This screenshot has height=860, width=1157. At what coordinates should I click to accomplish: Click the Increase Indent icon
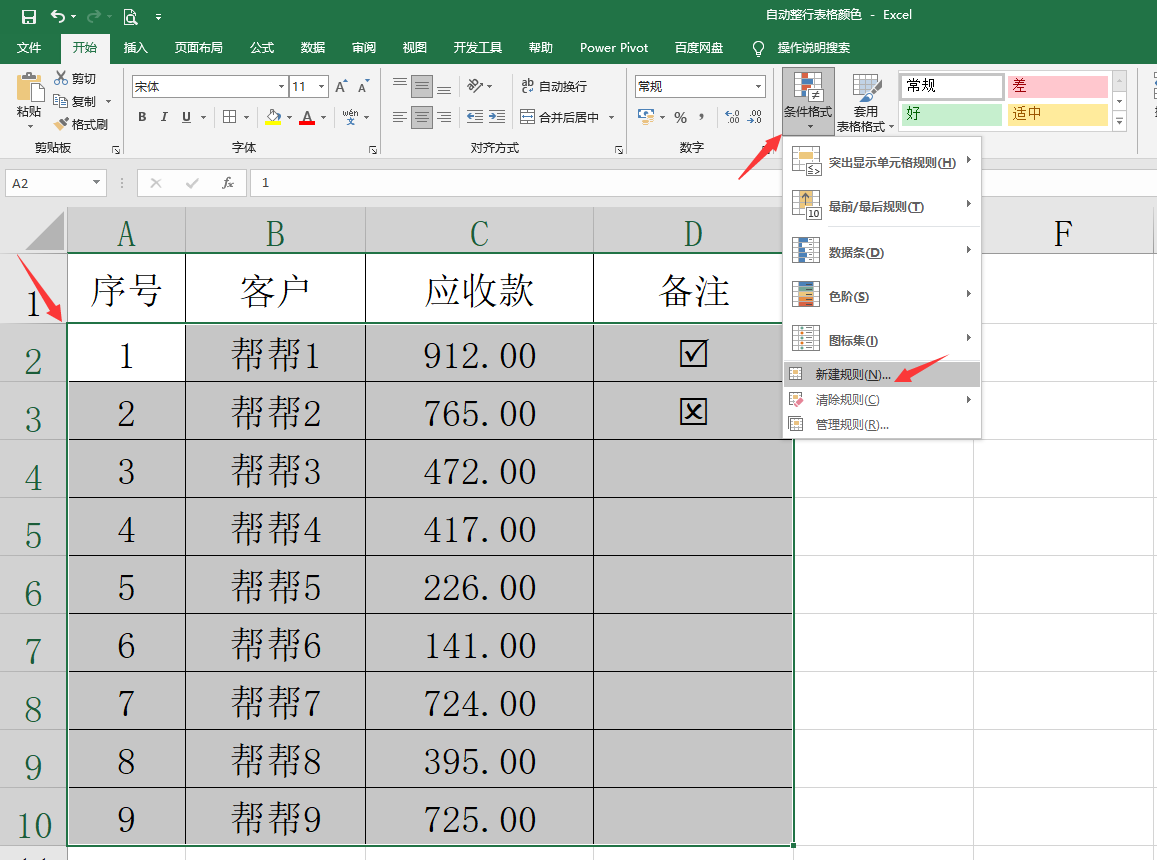point(497,117)
